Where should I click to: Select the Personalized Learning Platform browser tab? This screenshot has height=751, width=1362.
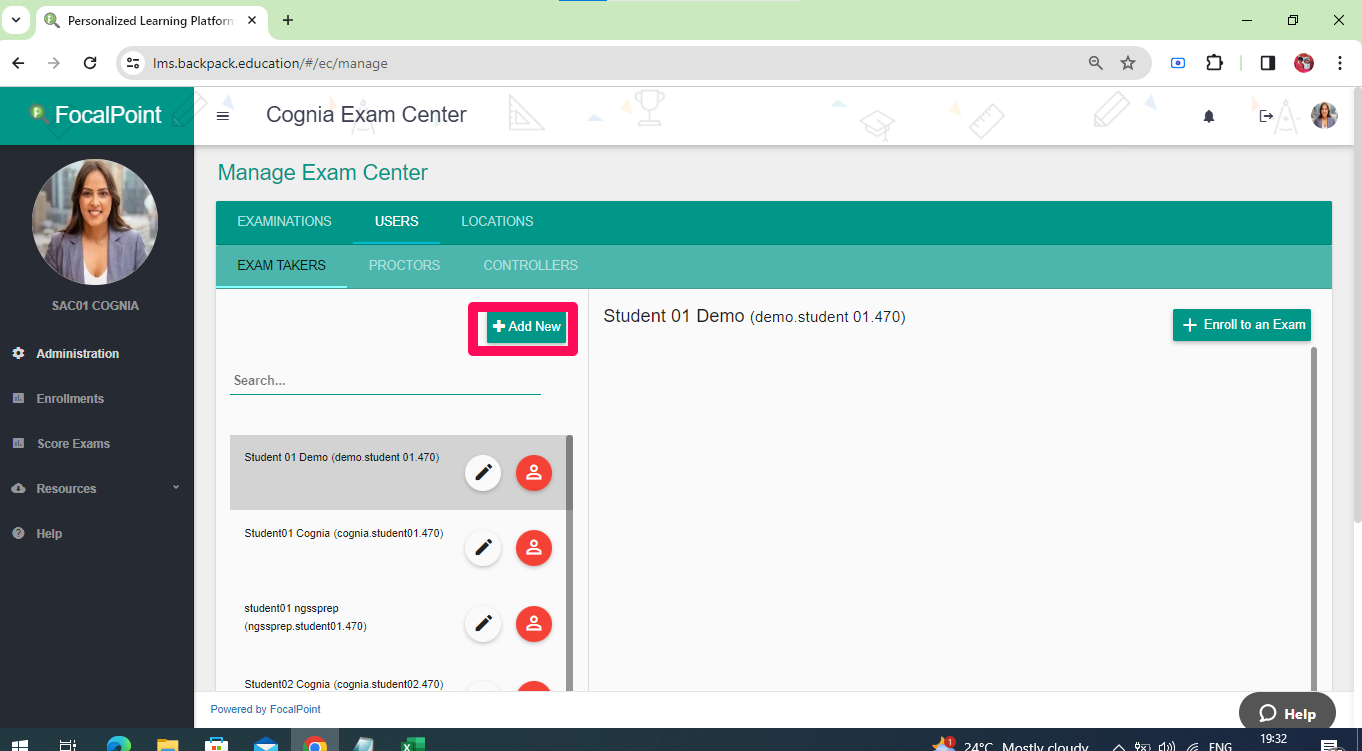[152, 20]
